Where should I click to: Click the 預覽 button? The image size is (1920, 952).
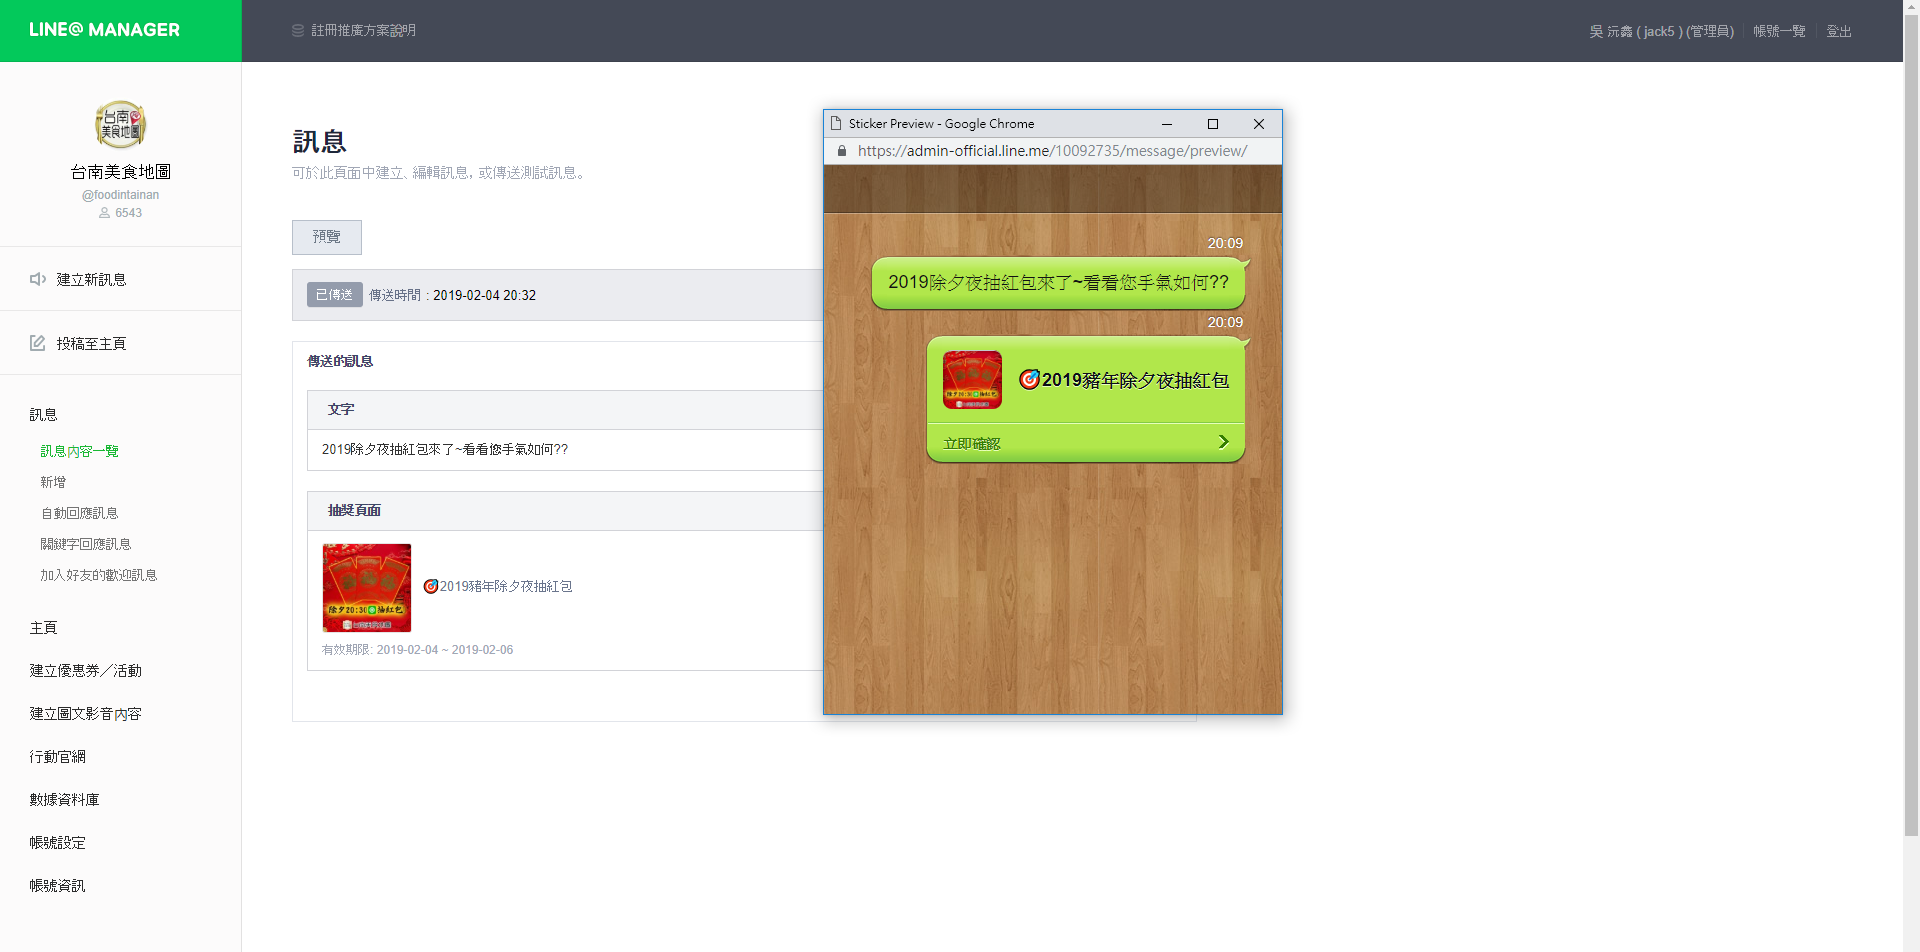[x=327, y=237]
